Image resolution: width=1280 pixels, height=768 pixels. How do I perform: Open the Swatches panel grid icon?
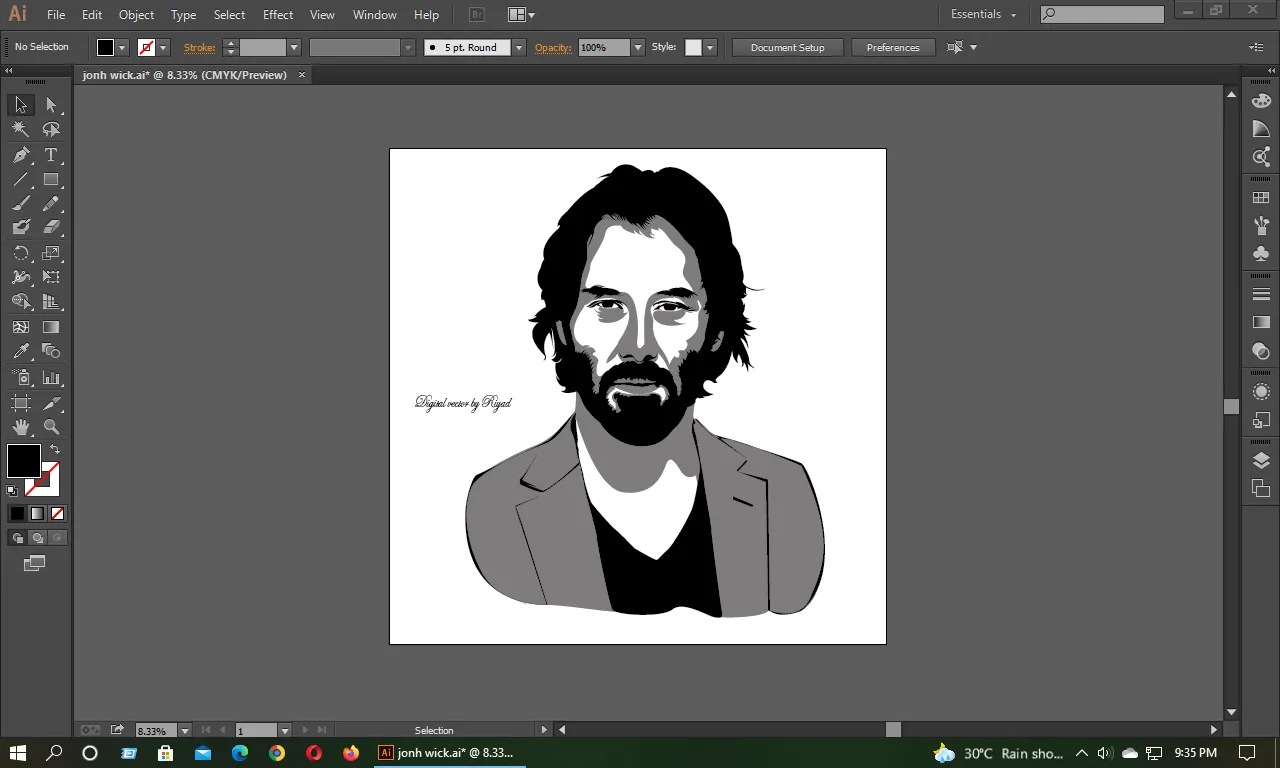(1261, 198)
